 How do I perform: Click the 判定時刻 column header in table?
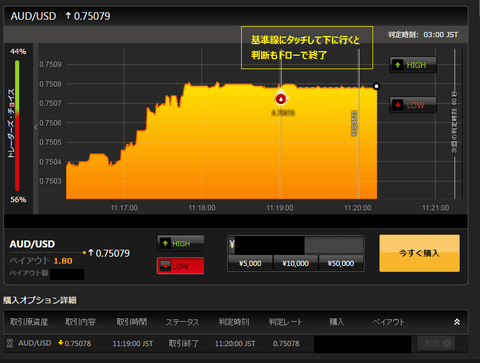click(234, 322)
